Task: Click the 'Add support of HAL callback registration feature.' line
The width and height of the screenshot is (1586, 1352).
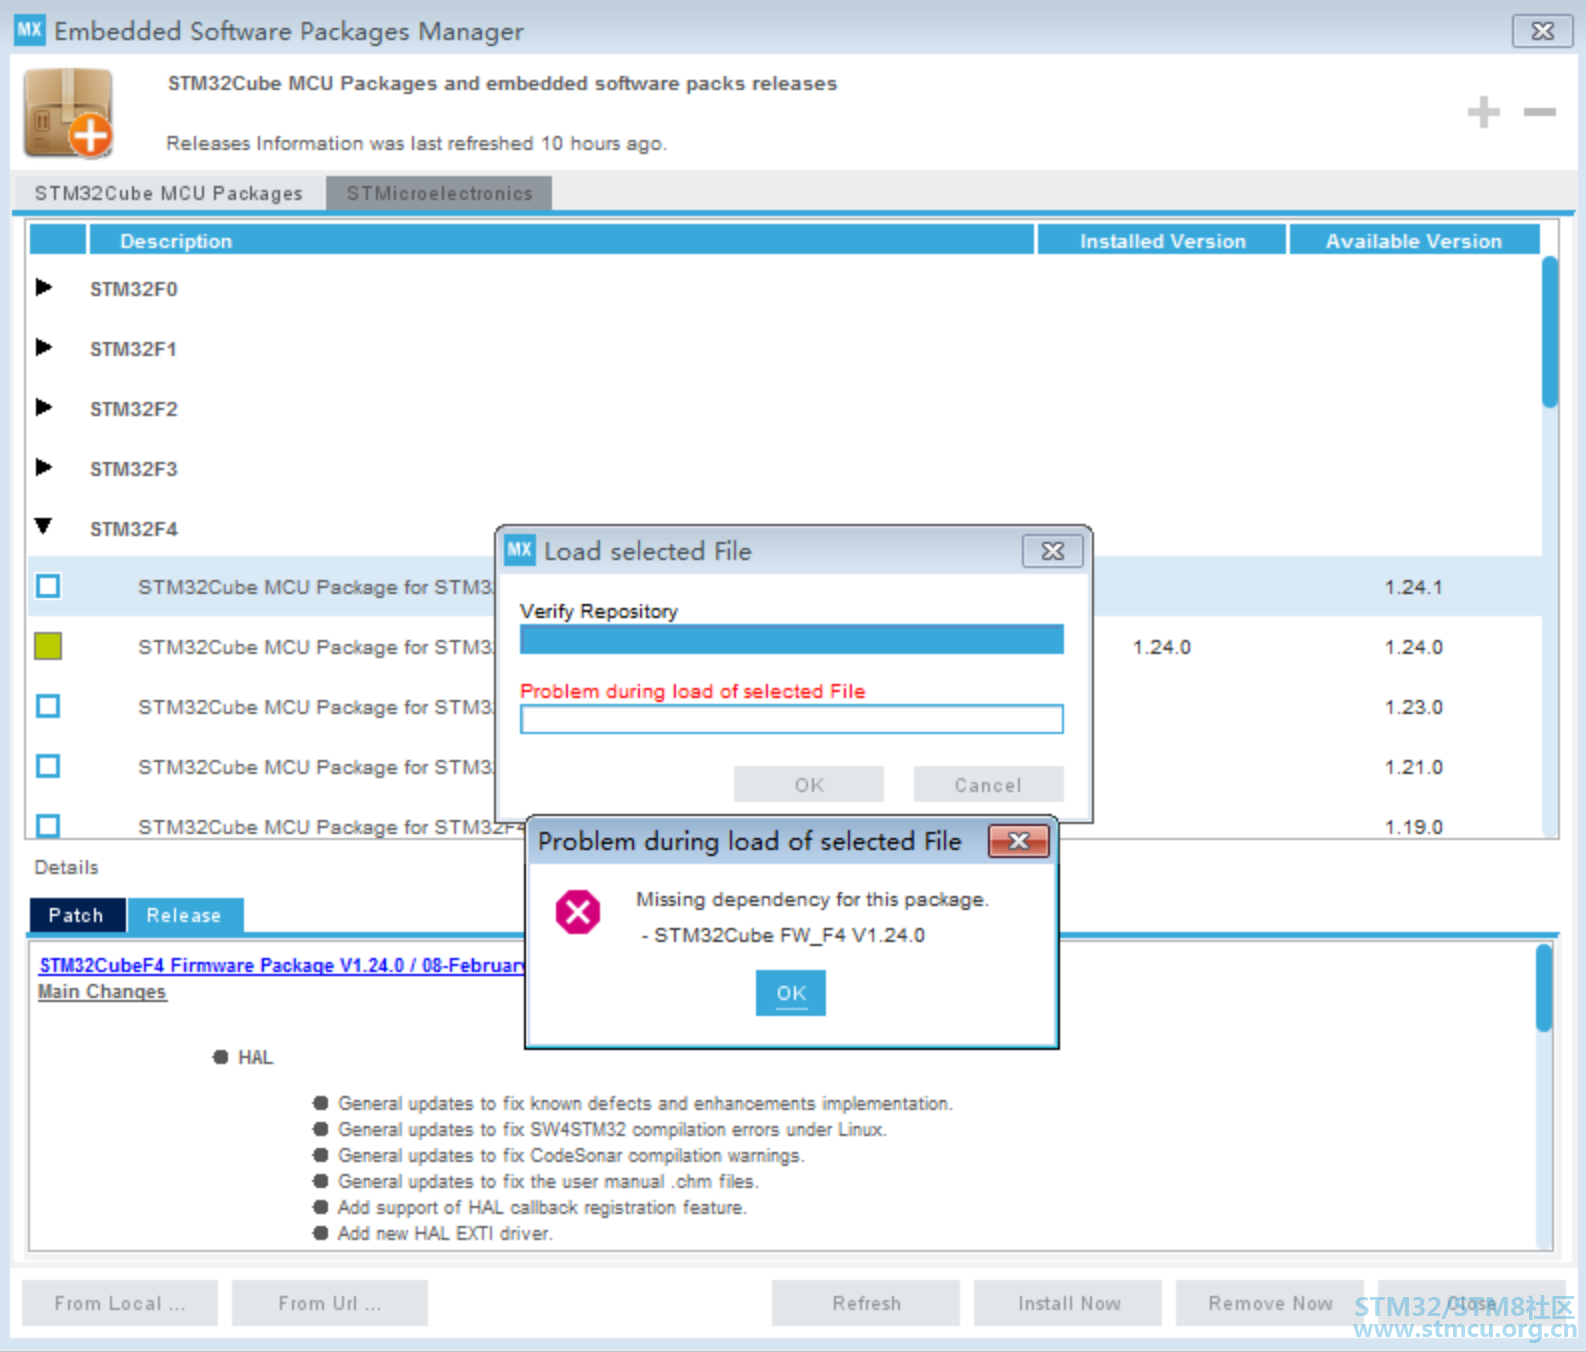Action: click(542, 1207)
